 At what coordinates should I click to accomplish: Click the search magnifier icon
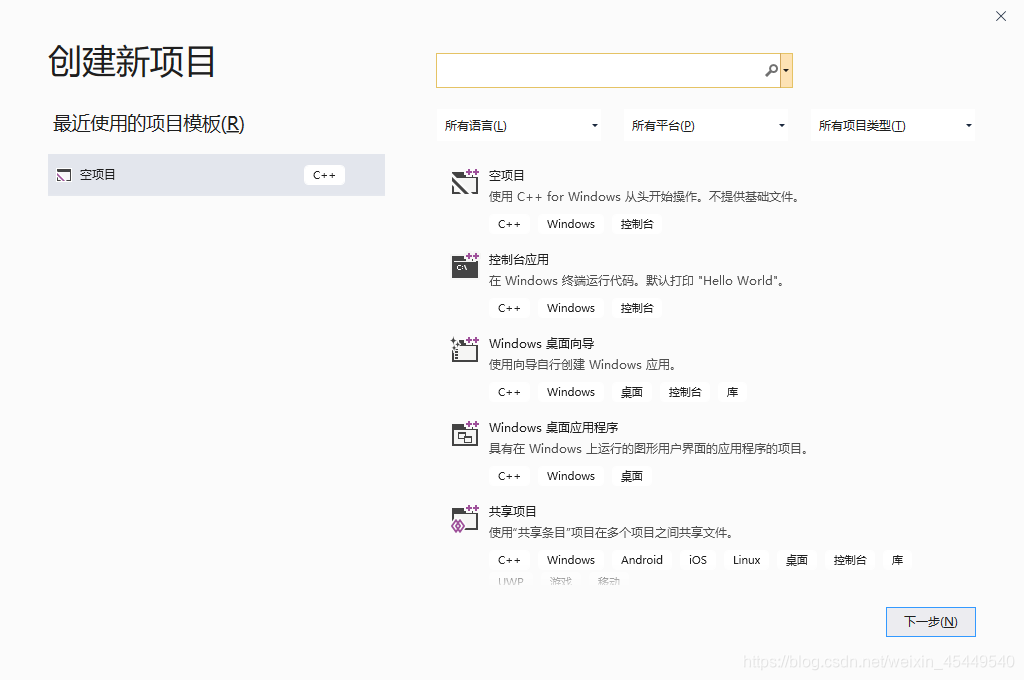[770, 70]
